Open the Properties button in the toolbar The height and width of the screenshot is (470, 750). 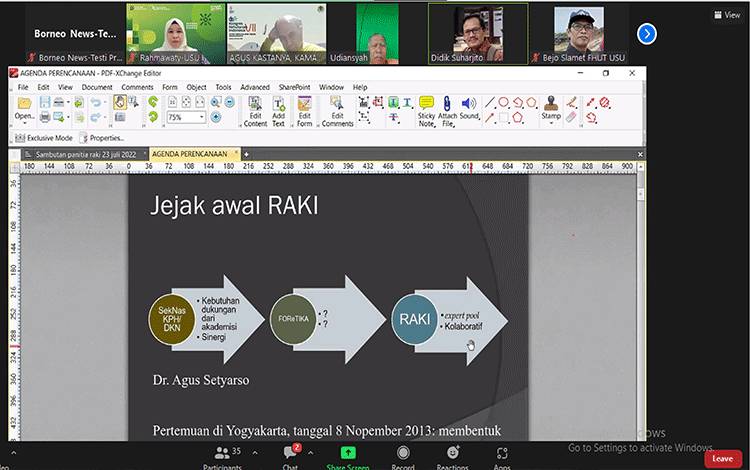[102, 138]
